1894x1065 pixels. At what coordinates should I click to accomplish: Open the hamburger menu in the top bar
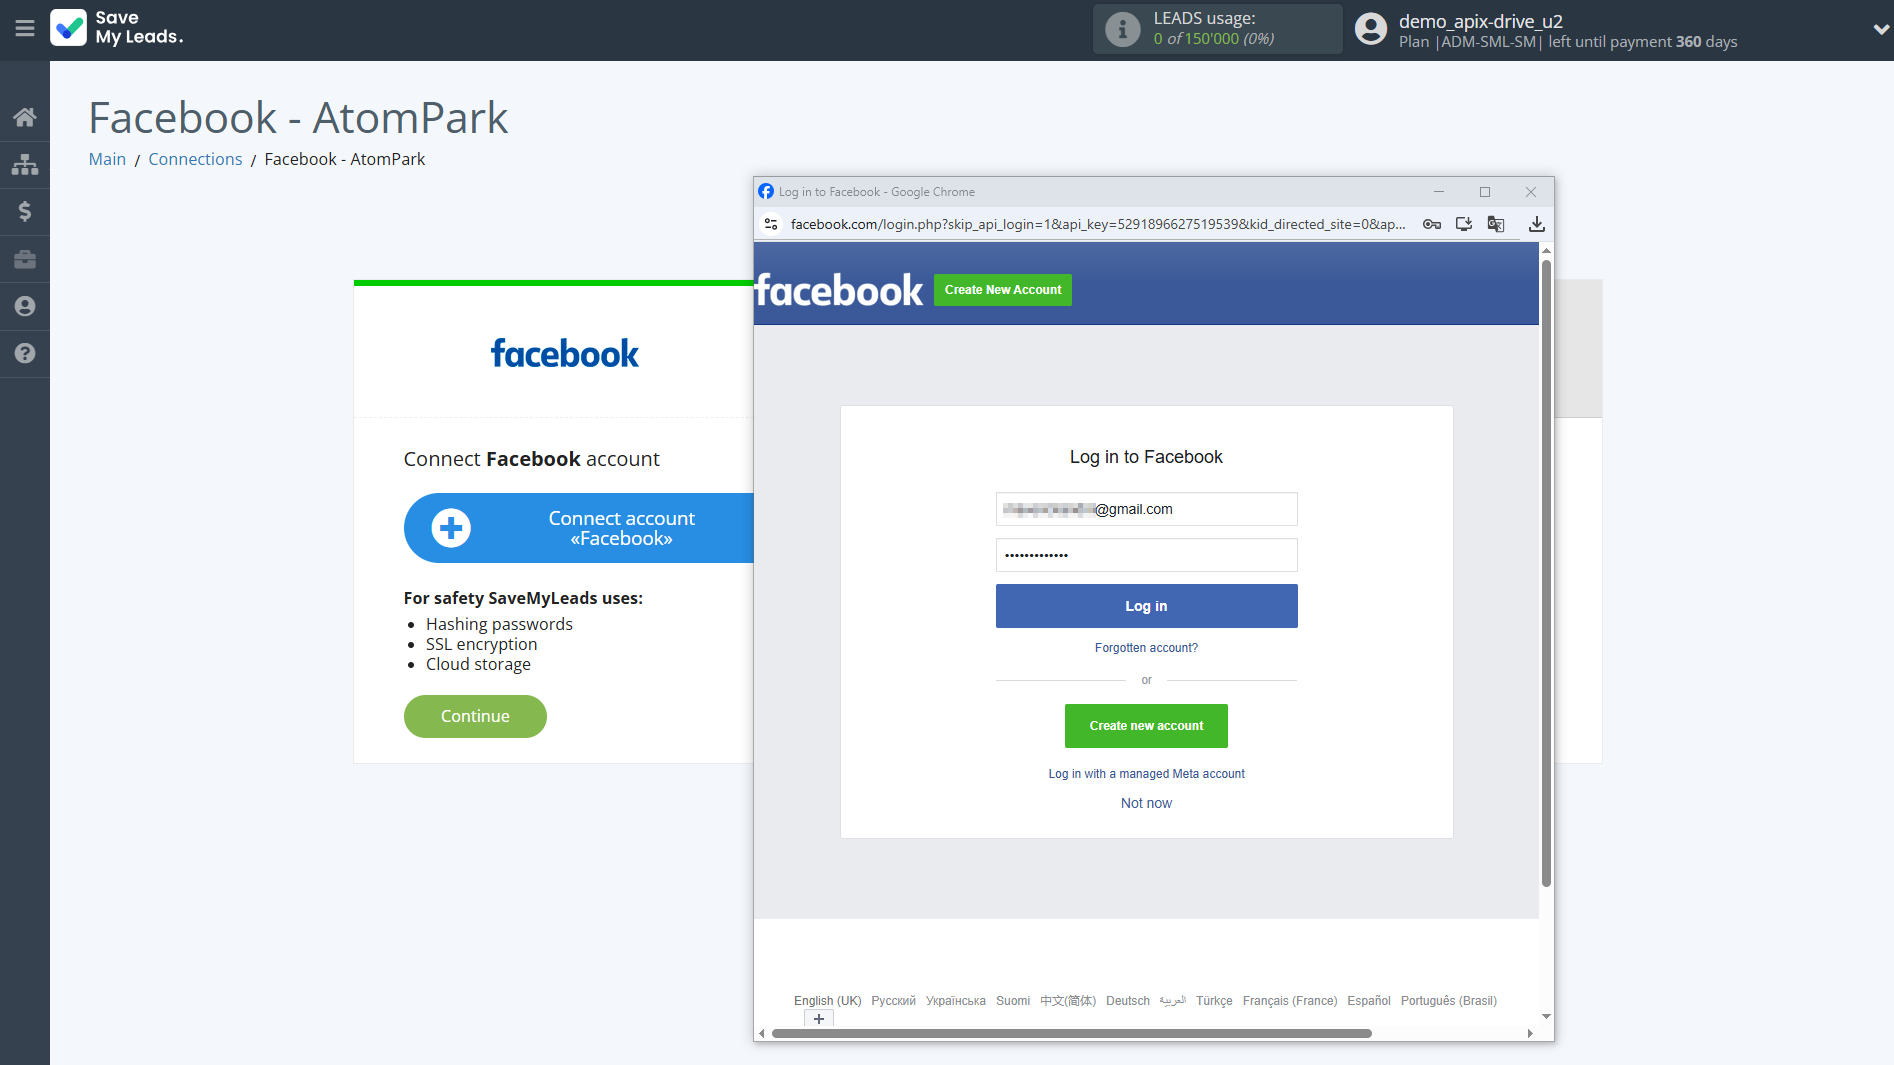click(x=25, y=29)
